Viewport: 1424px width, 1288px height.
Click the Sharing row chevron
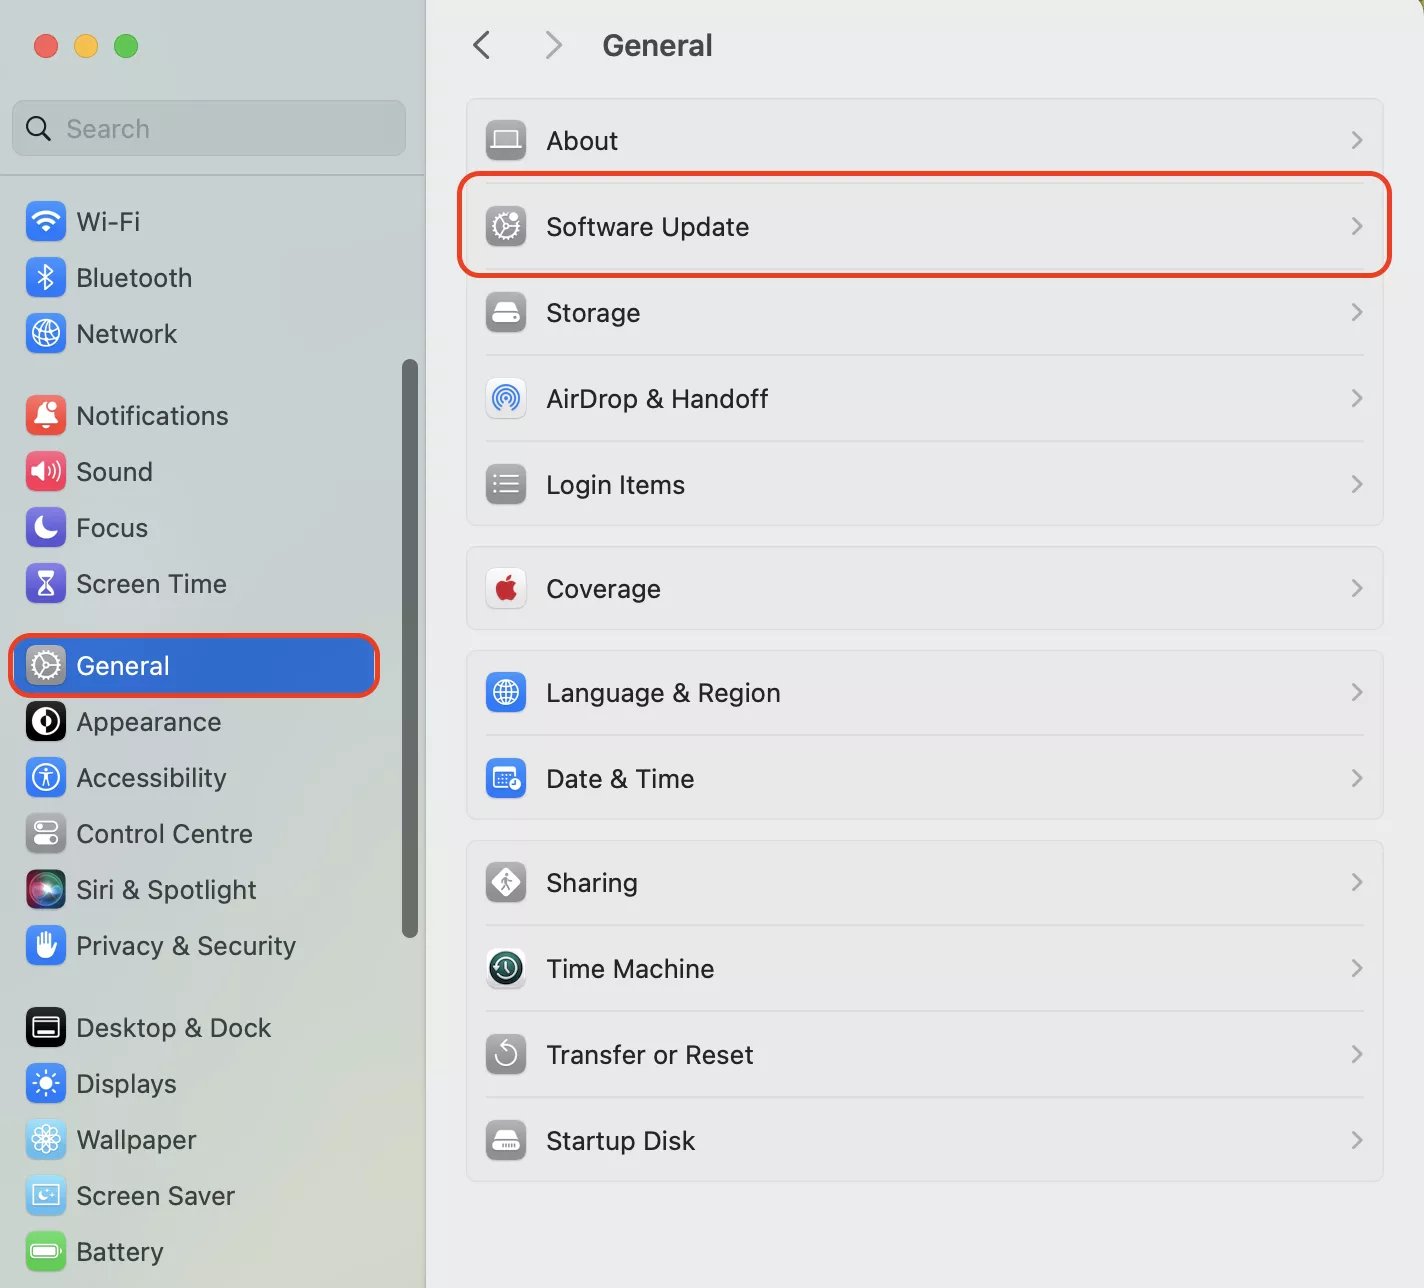point(1357,882)
